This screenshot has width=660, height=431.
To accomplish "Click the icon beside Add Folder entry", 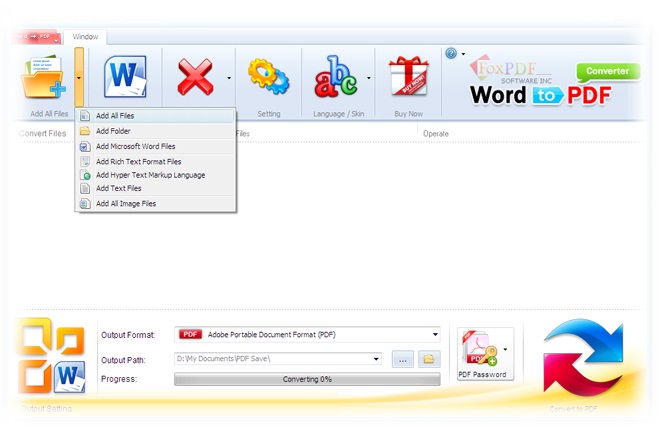I will (85, 131).
